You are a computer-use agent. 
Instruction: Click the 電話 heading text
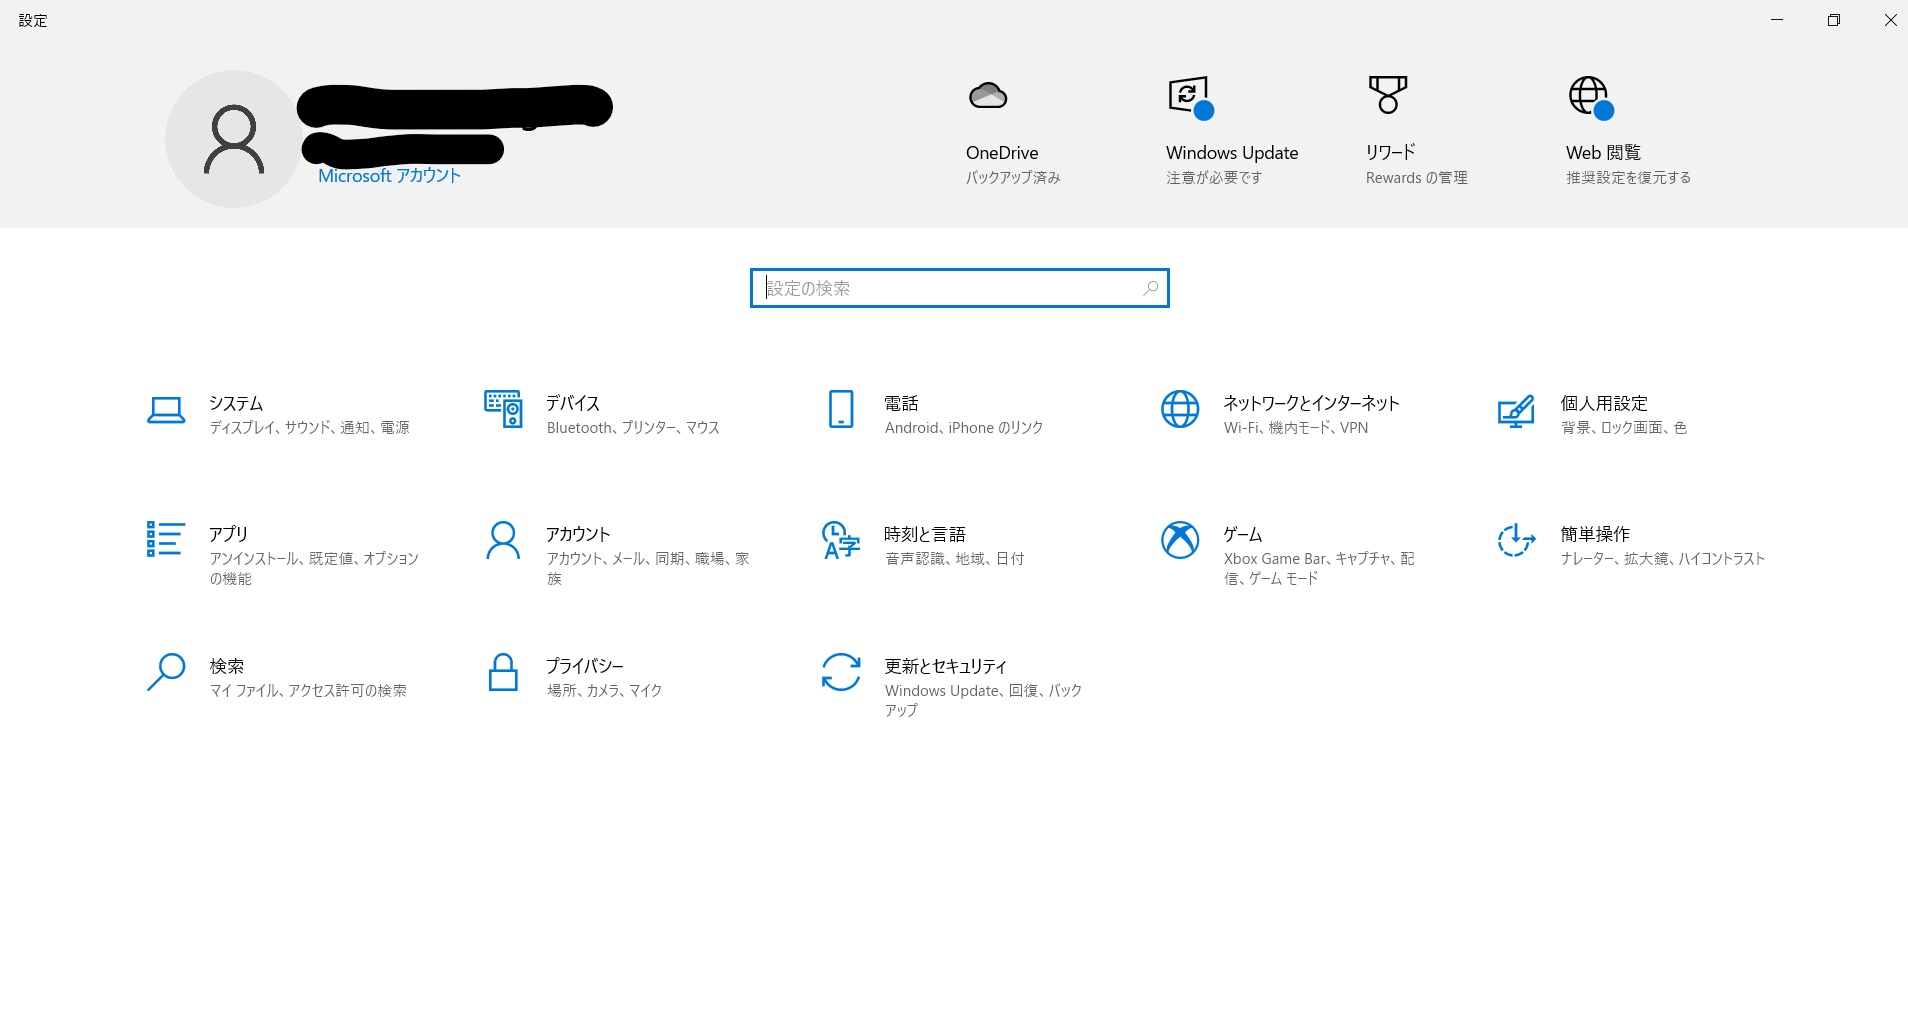(x=901, y=403)
